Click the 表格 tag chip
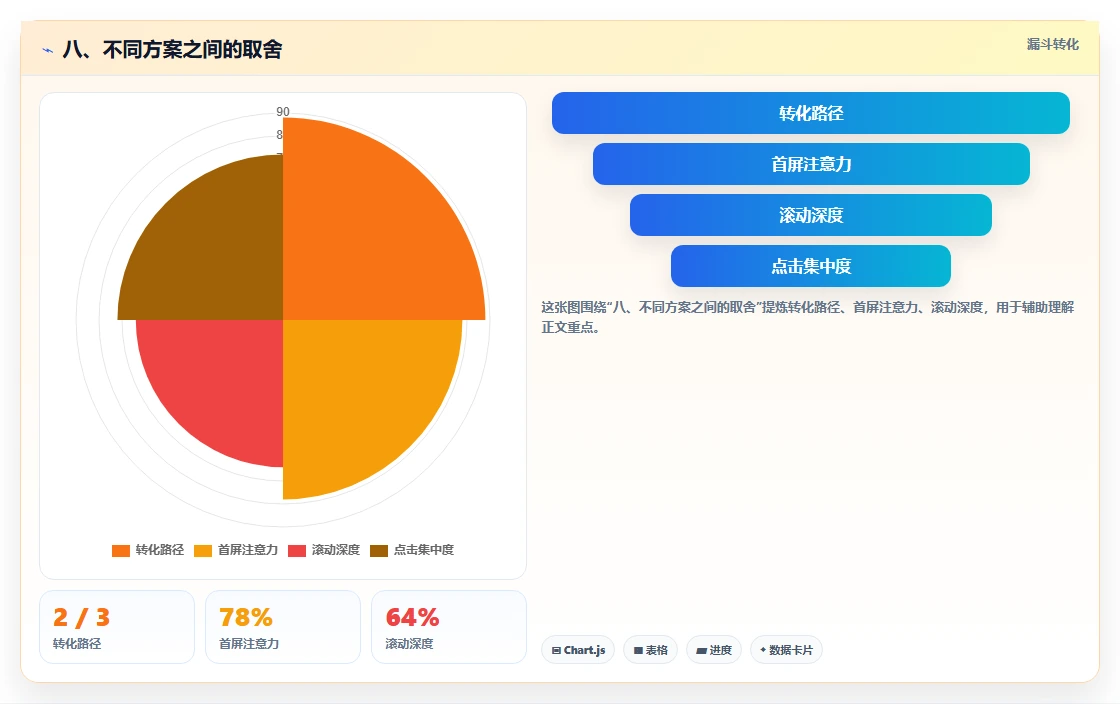This screenshot has height=704, width=1120. pos(650,650)
